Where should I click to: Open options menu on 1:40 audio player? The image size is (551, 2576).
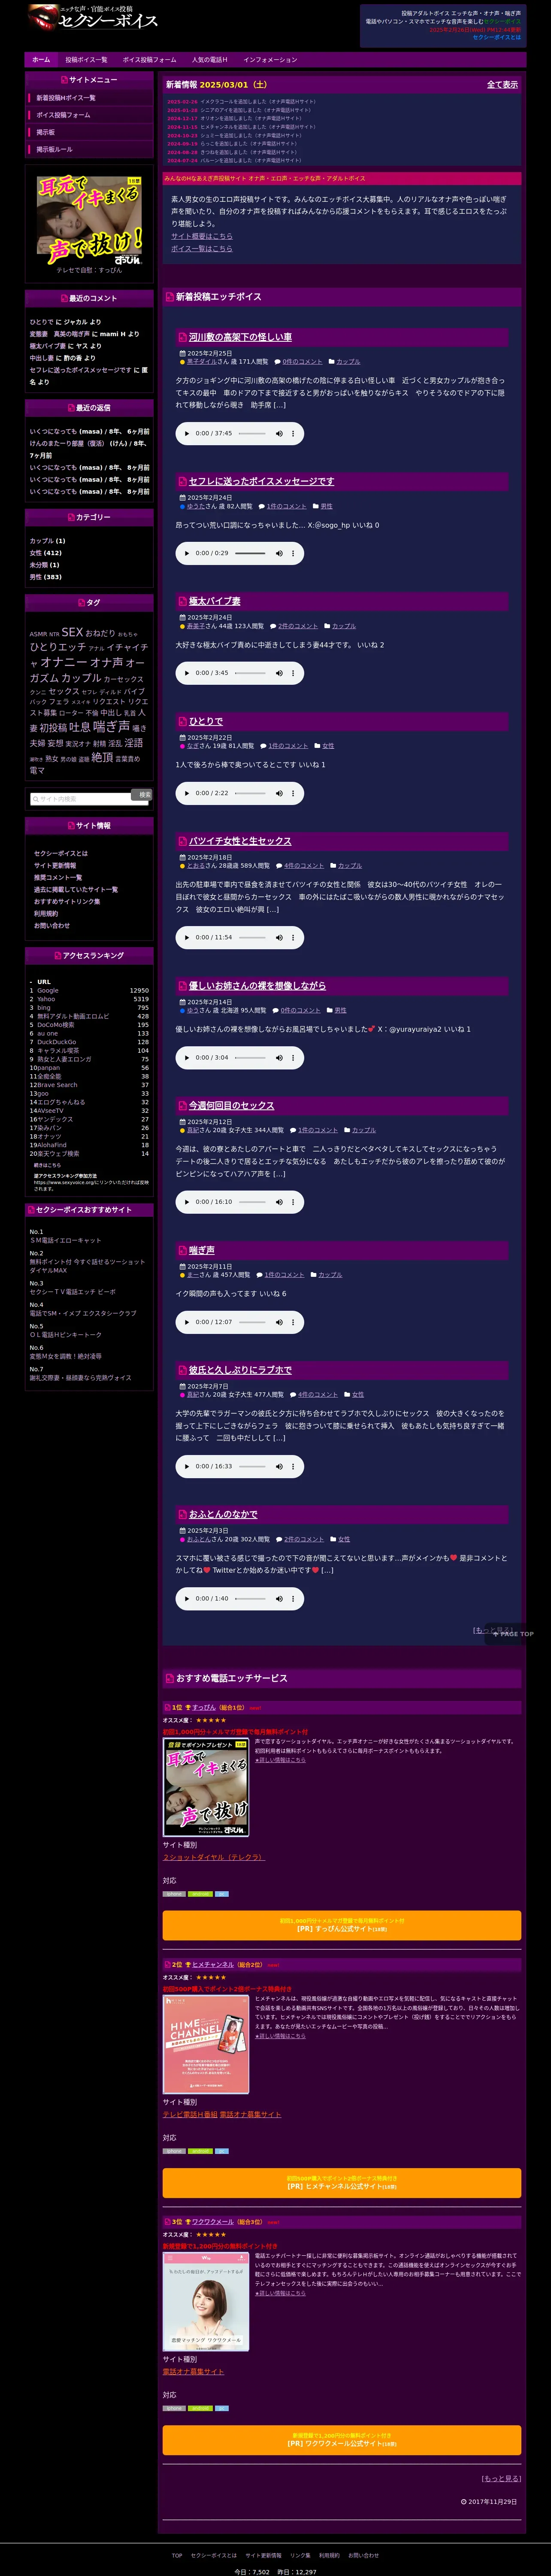(293, 1598)
